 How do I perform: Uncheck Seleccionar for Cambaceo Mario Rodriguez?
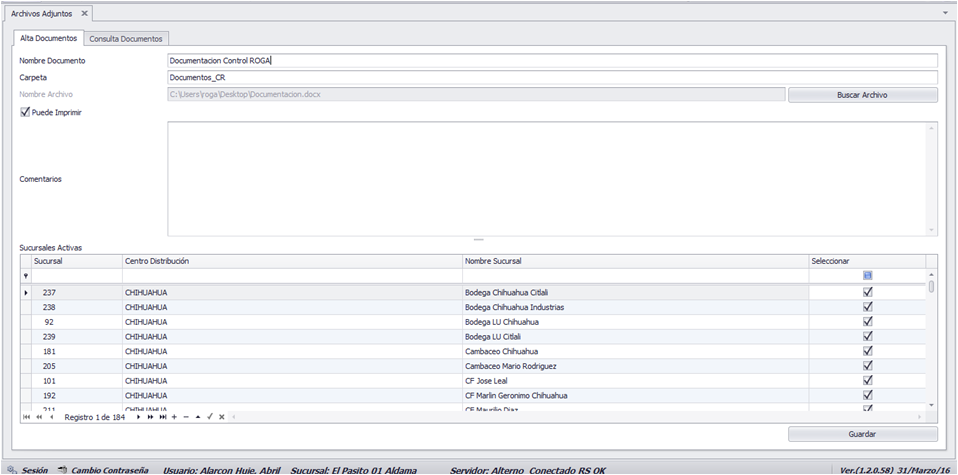coord(868,366)
